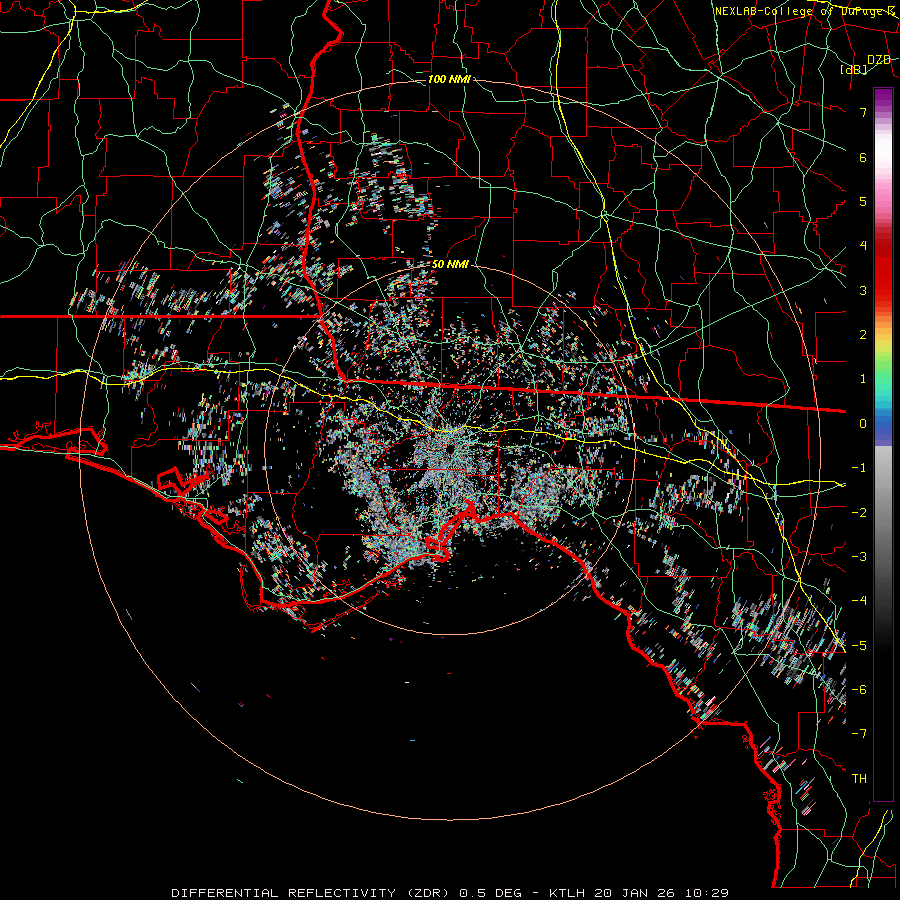Screen dimensions: 900x900
Task: Click the '[dB]' units label
Action: pyautogui.click(x=854, y=69)
